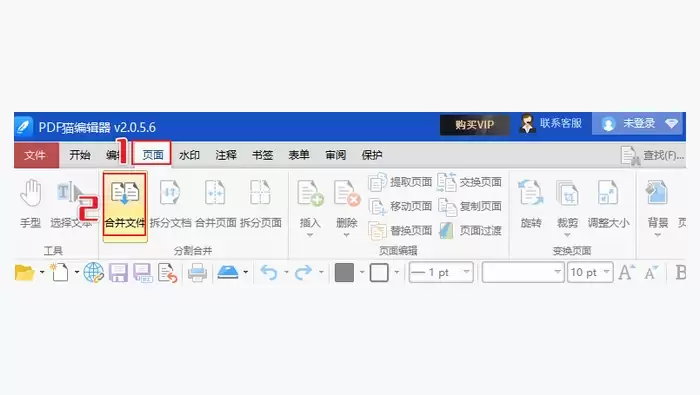The width and height of the screenshot is (700, 395).
Task: Switch to the Form (表单) tab
Action: coord(299,155)
